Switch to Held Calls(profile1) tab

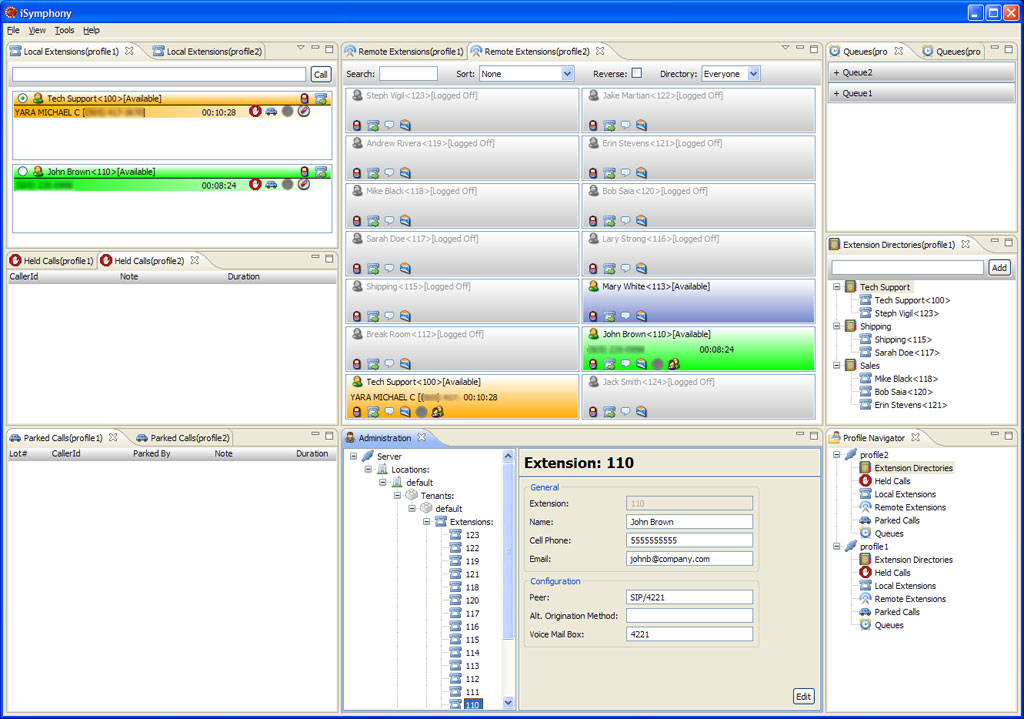(x=51, y=261)
